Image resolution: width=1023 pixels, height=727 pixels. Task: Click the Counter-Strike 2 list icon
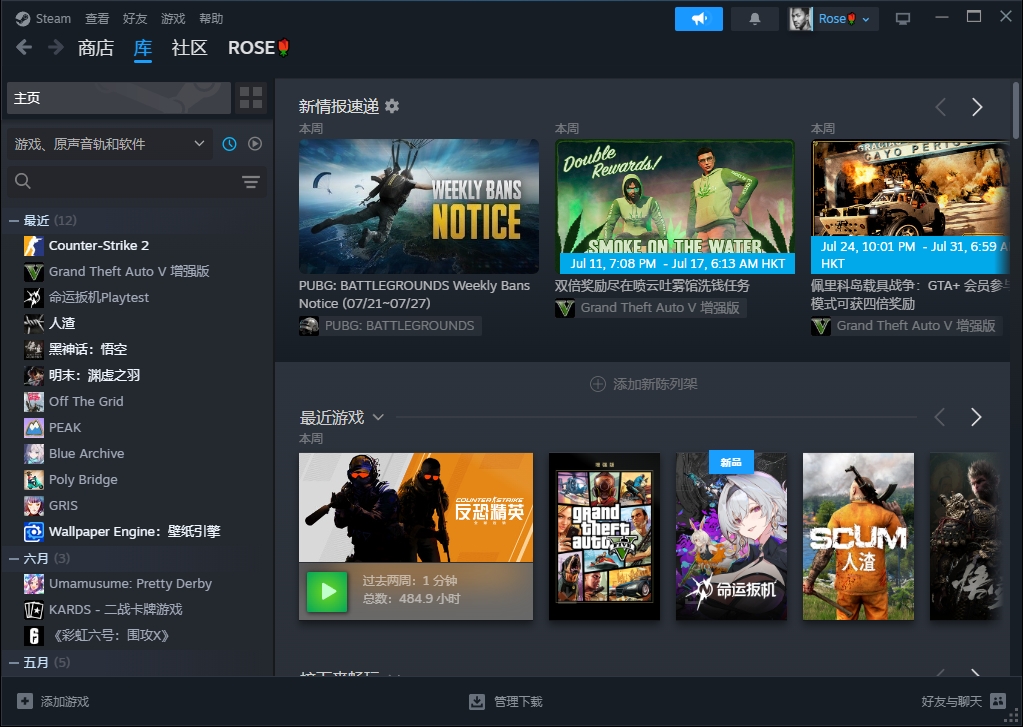(34, 245)
